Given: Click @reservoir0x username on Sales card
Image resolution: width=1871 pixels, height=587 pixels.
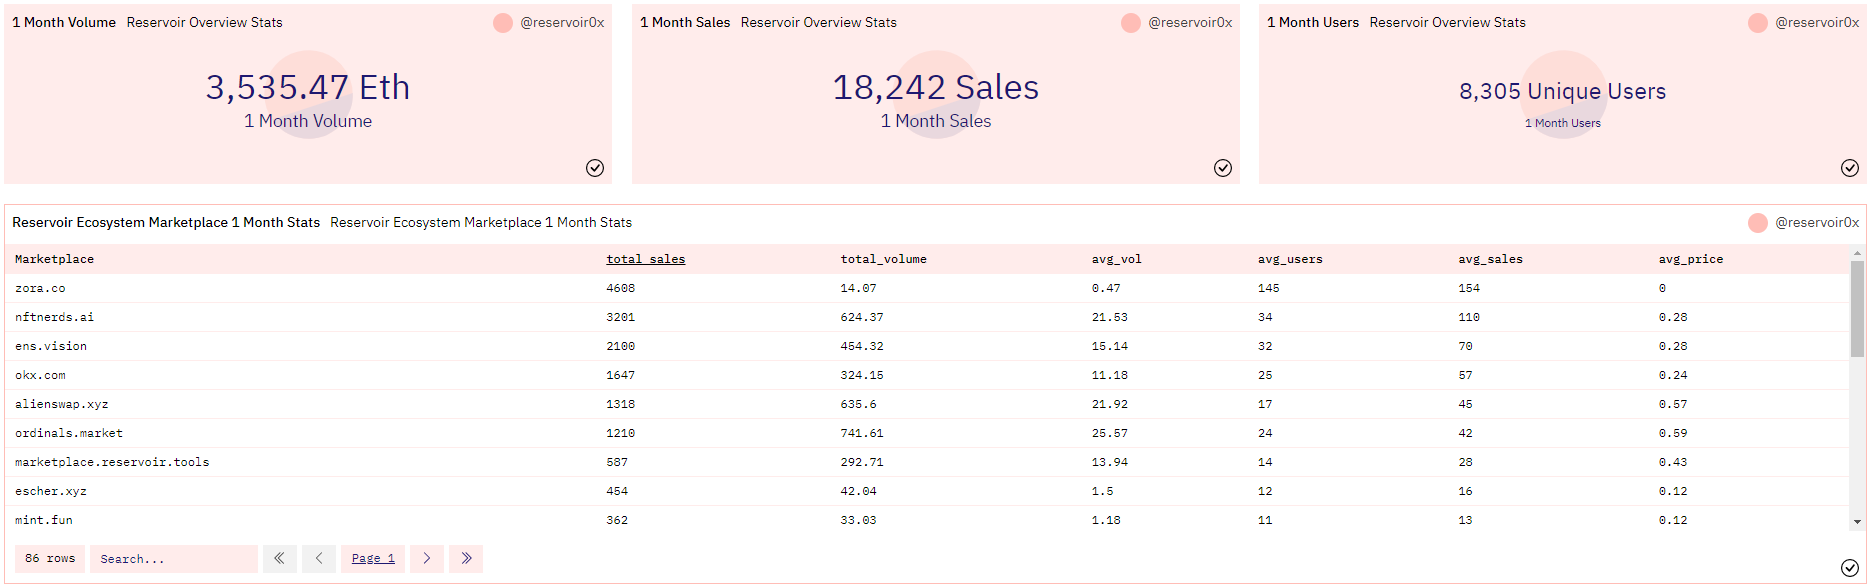Looking at the screenshot, I should click(1190, 22).
